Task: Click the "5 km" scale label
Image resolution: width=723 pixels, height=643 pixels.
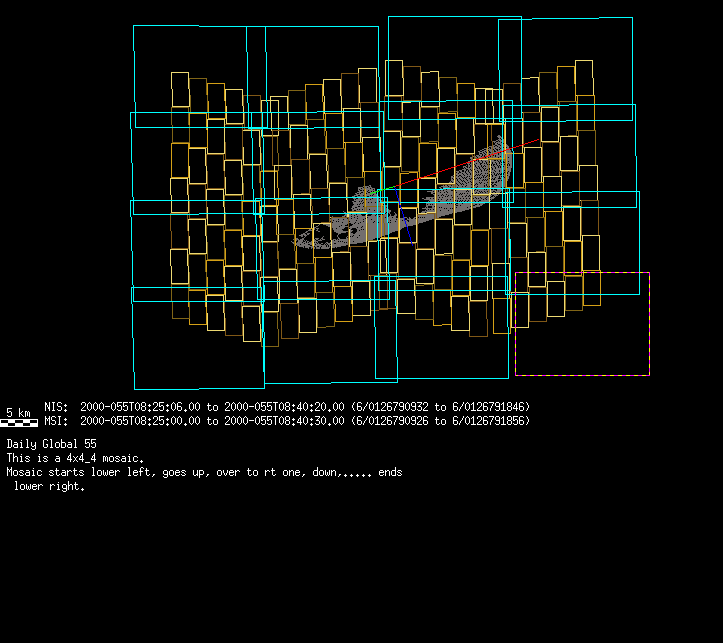Action: (19, 412)
